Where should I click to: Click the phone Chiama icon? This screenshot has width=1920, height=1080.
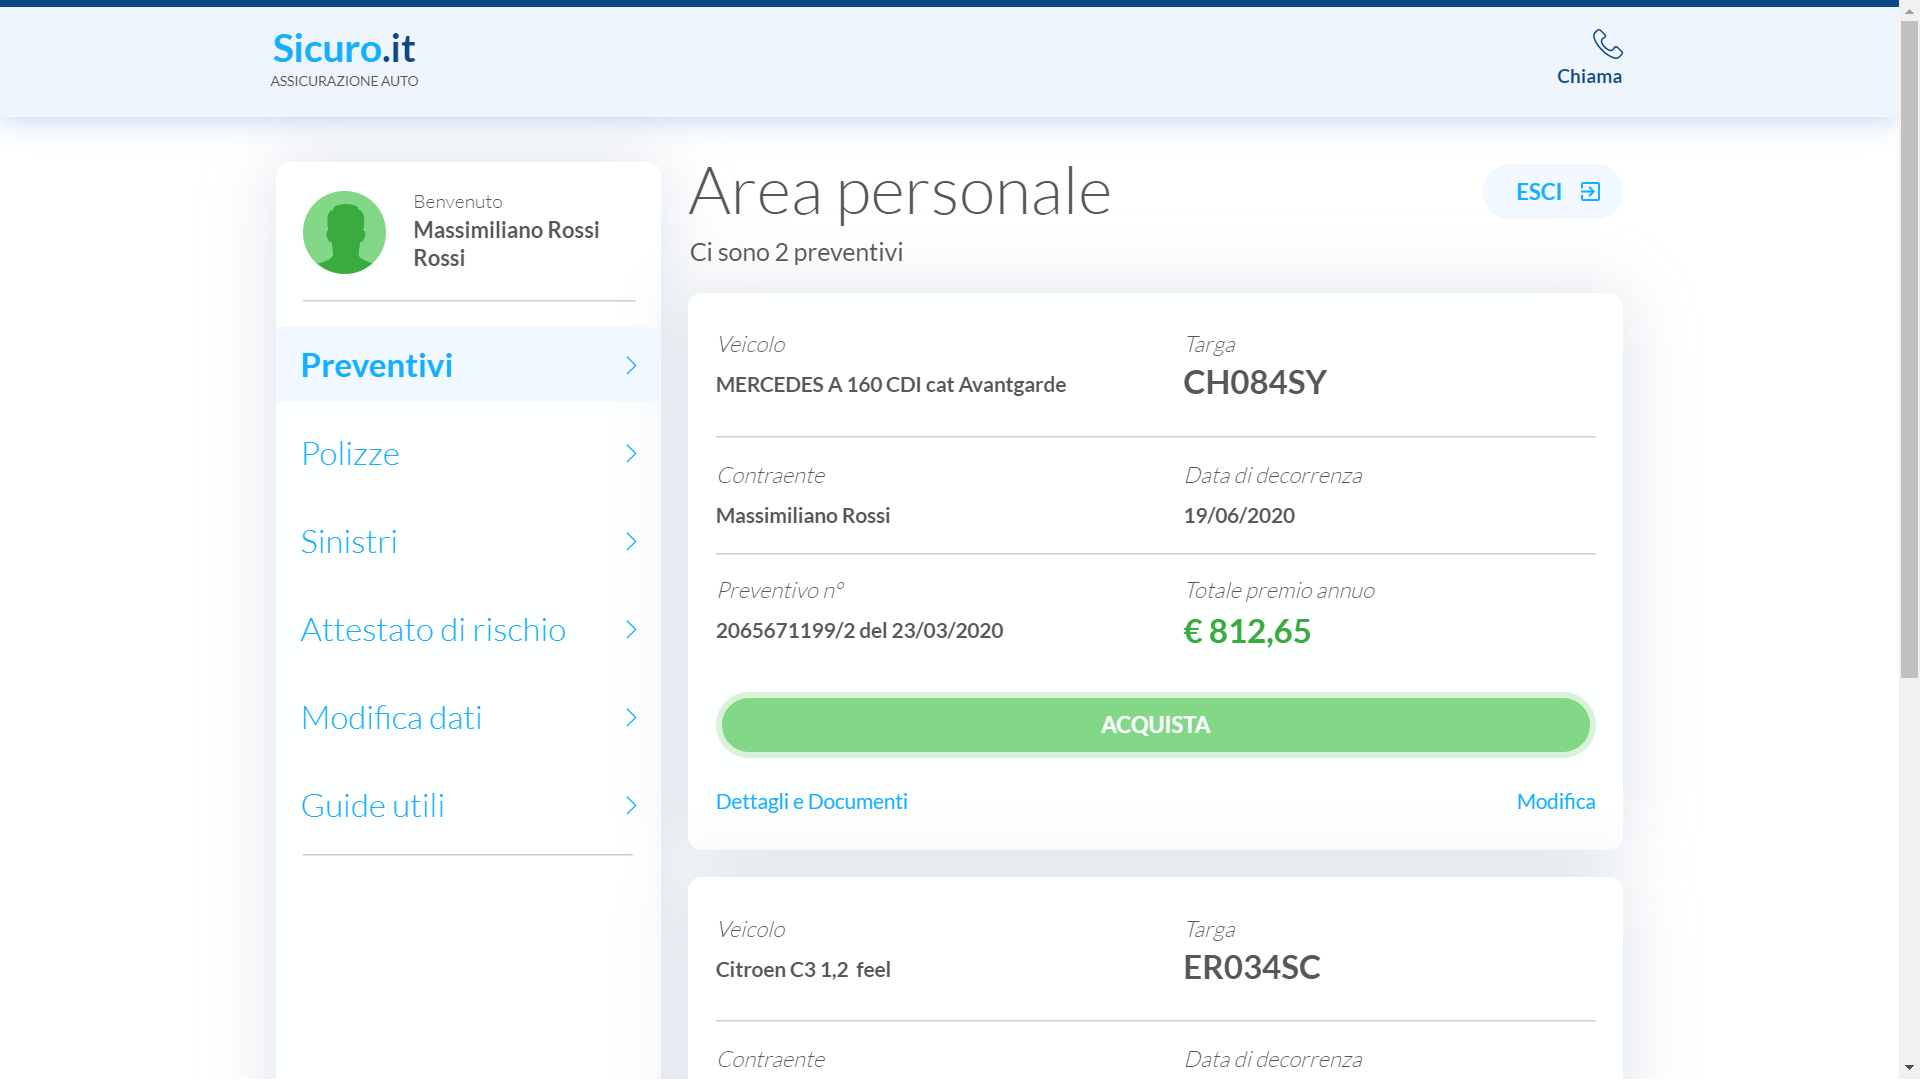(x=1607, y=44)
